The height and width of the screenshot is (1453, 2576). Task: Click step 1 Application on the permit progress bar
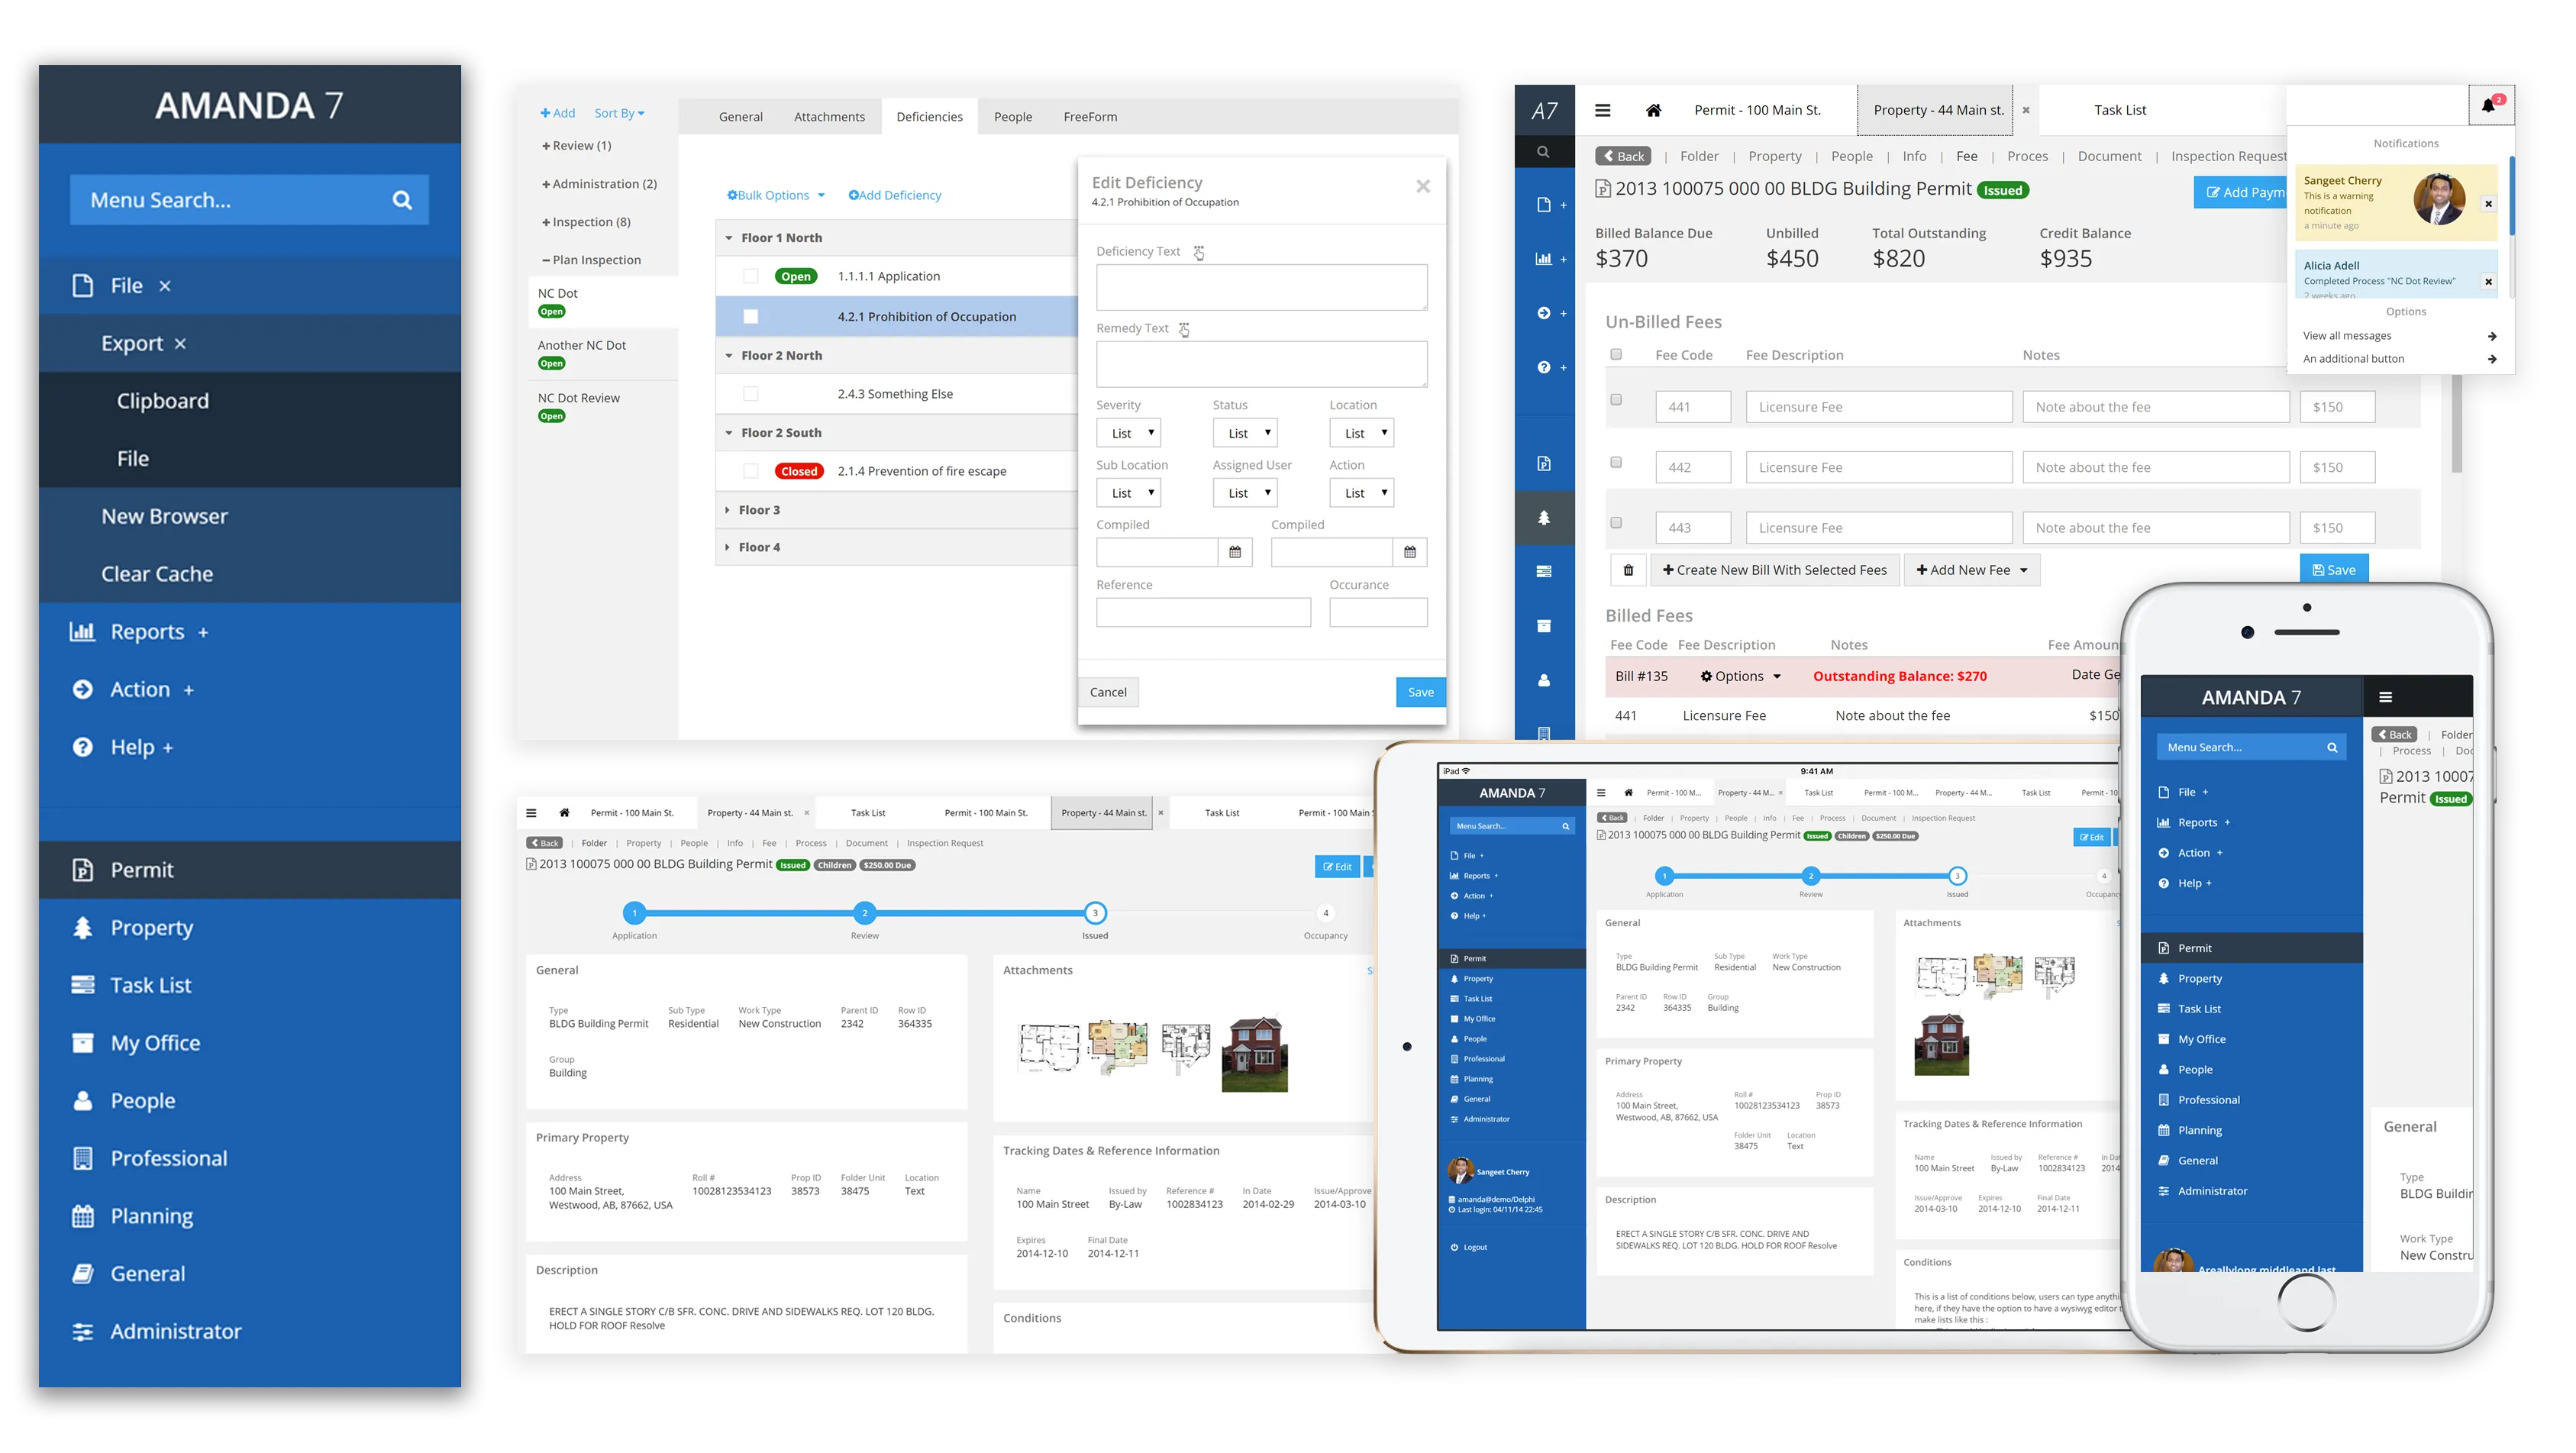[x=634, y=913]
